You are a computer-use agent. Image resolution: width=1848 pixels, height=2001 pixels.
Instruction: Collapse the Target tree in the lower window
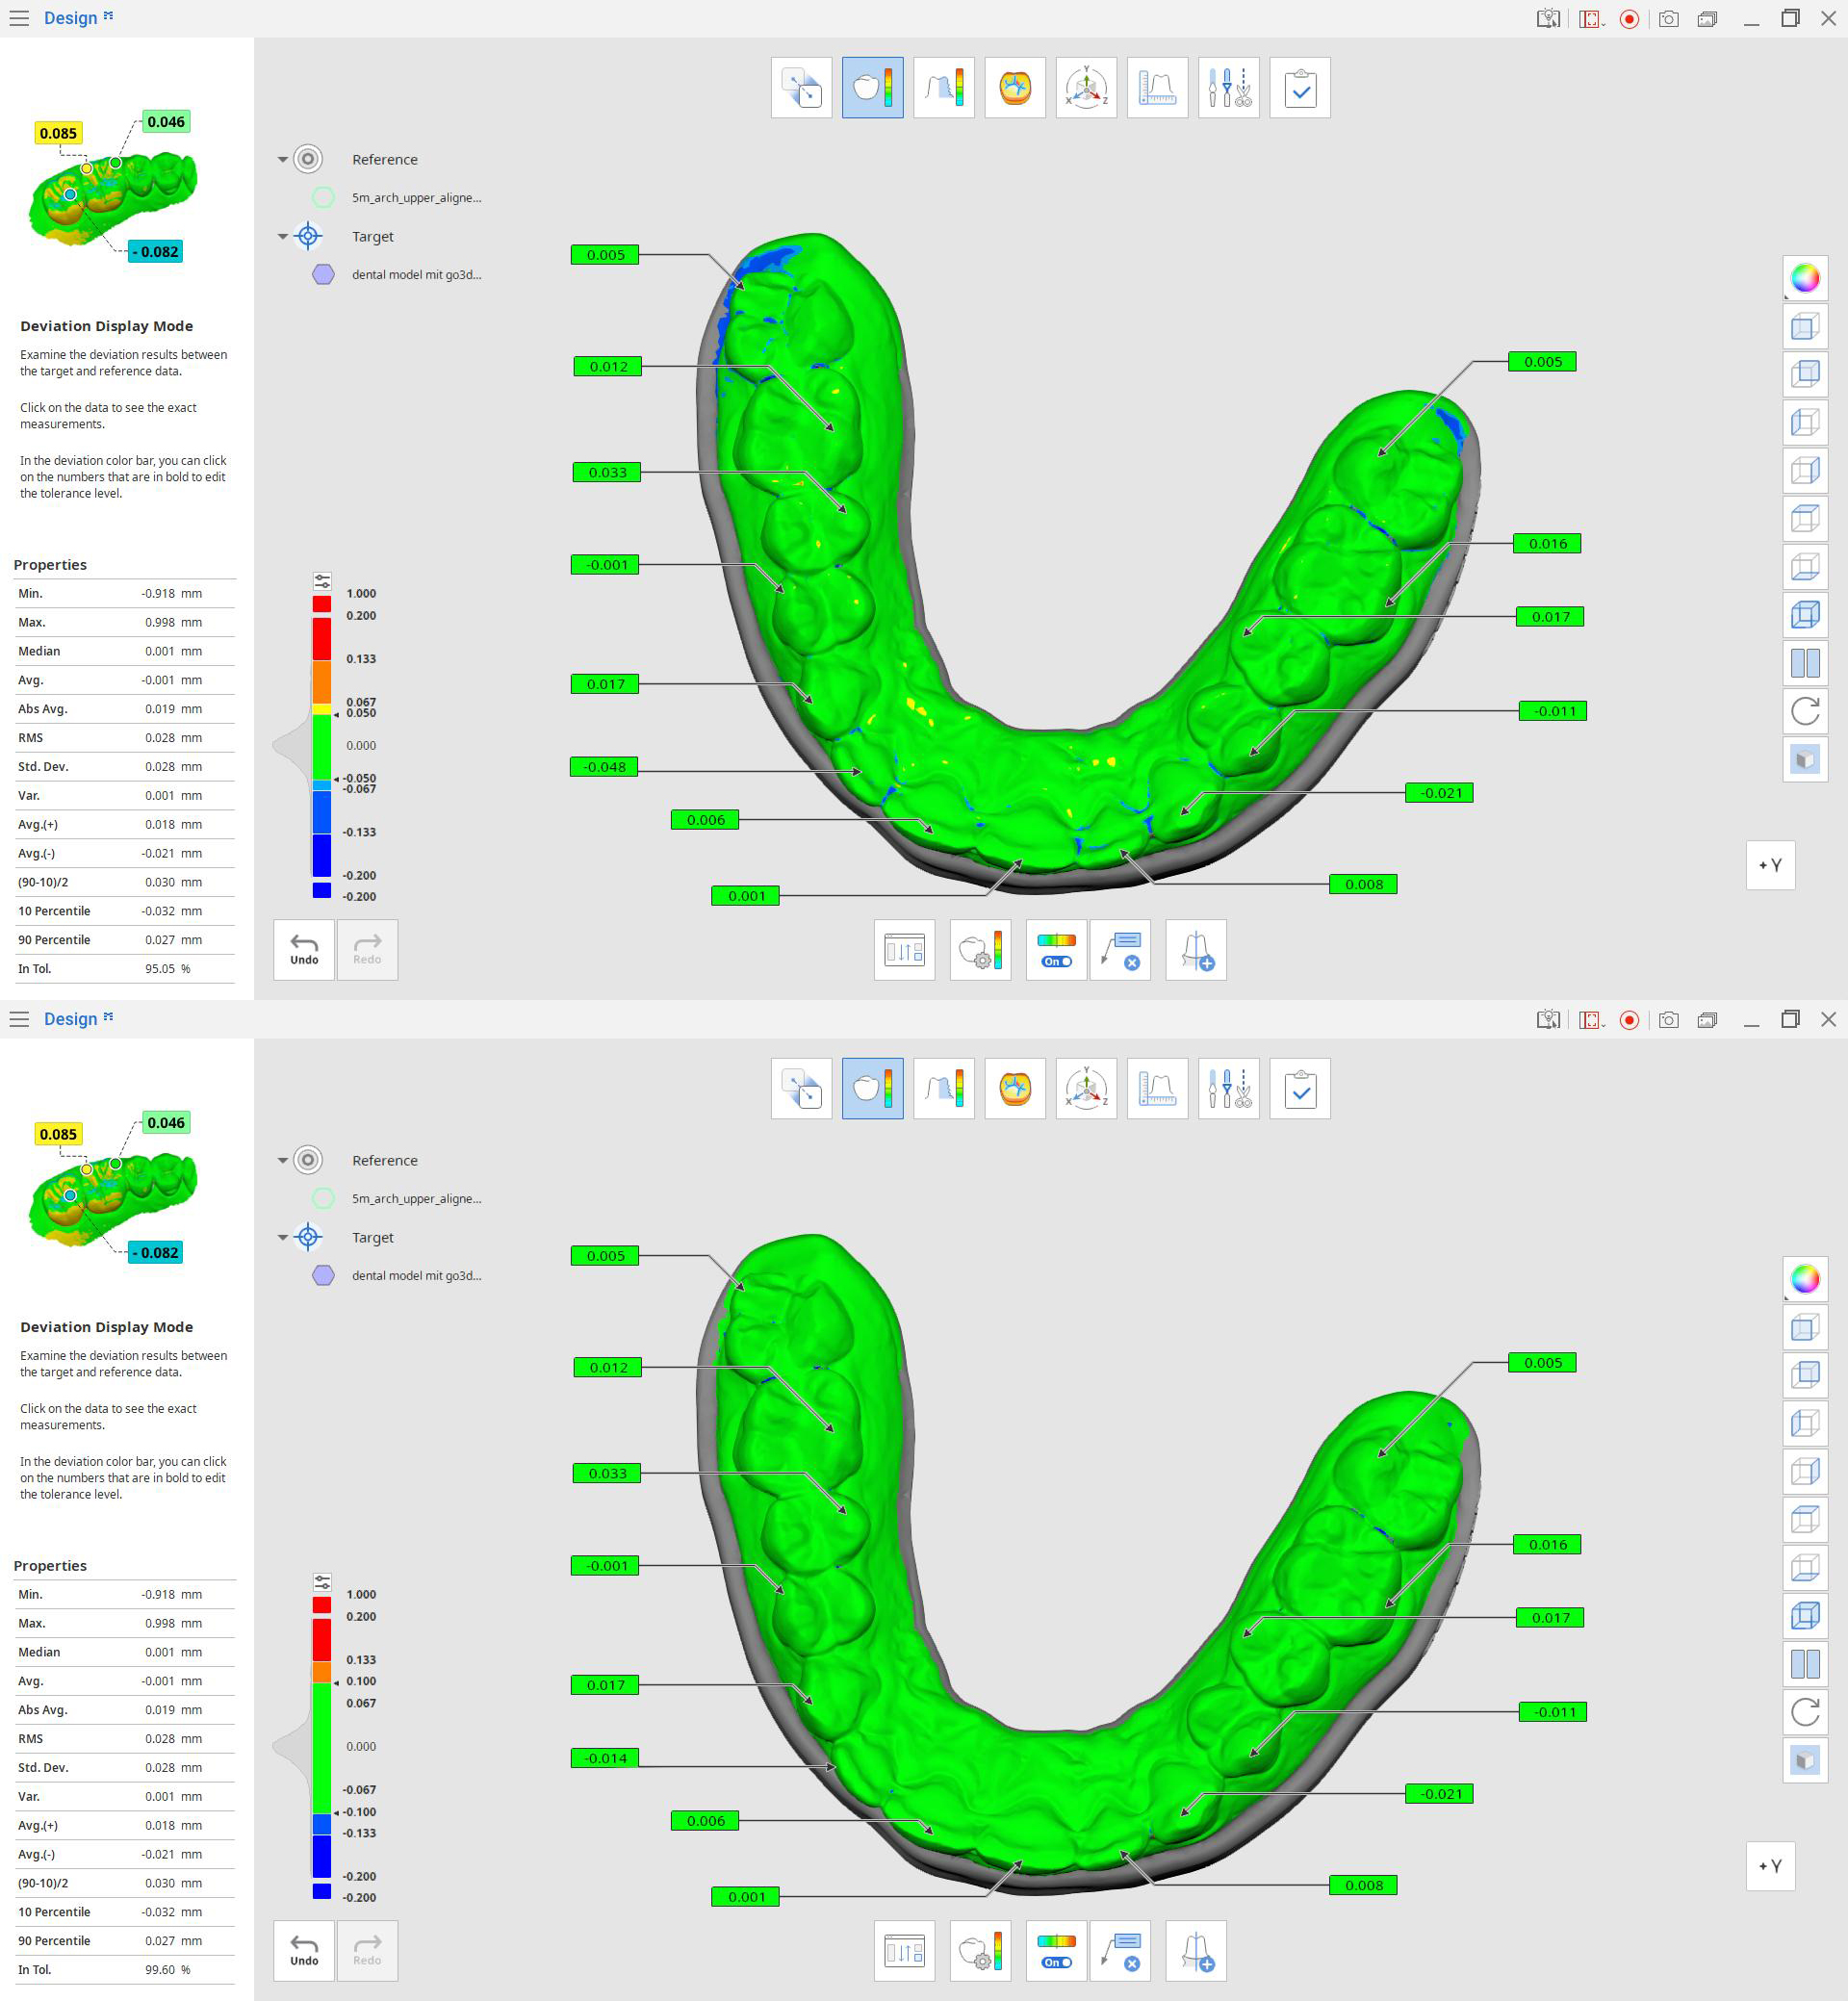tap(283, 1238)
